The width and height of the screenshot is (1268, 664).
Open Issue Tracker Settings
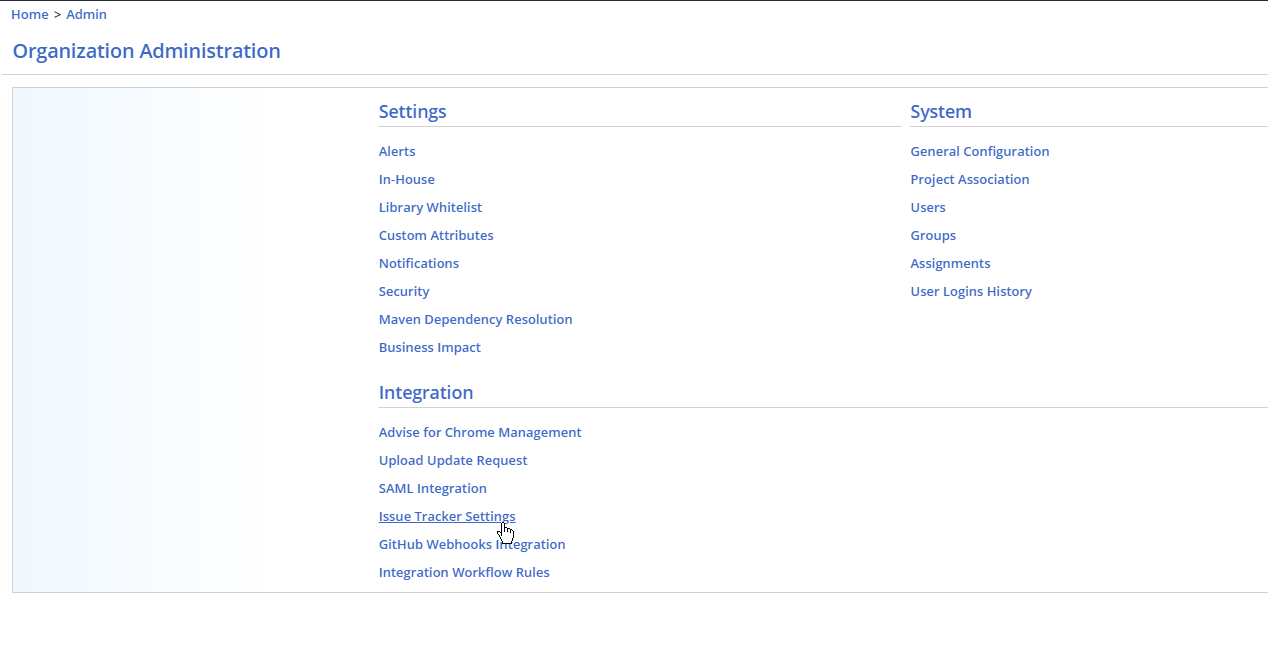pos(446,517)
